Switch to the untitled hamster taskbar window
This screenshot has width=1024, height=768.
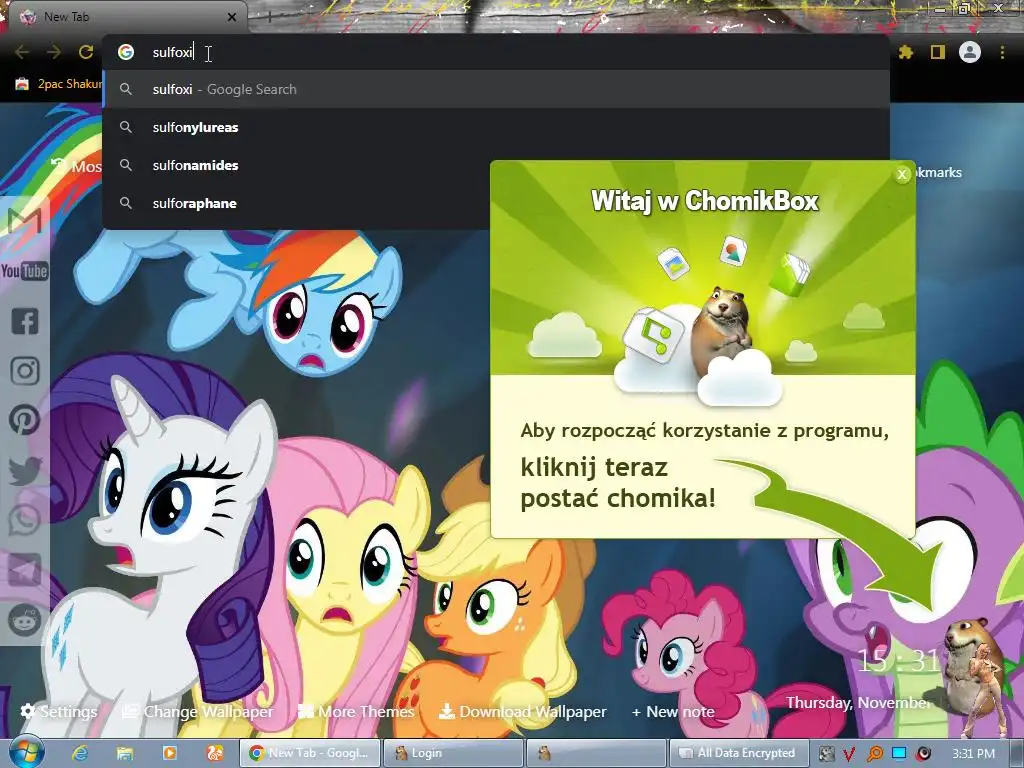point(596,753)
